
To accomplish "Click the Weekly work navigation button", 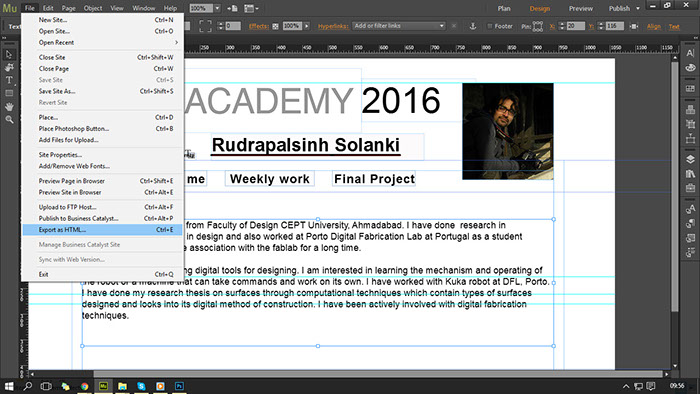I will tap(270, 179).
